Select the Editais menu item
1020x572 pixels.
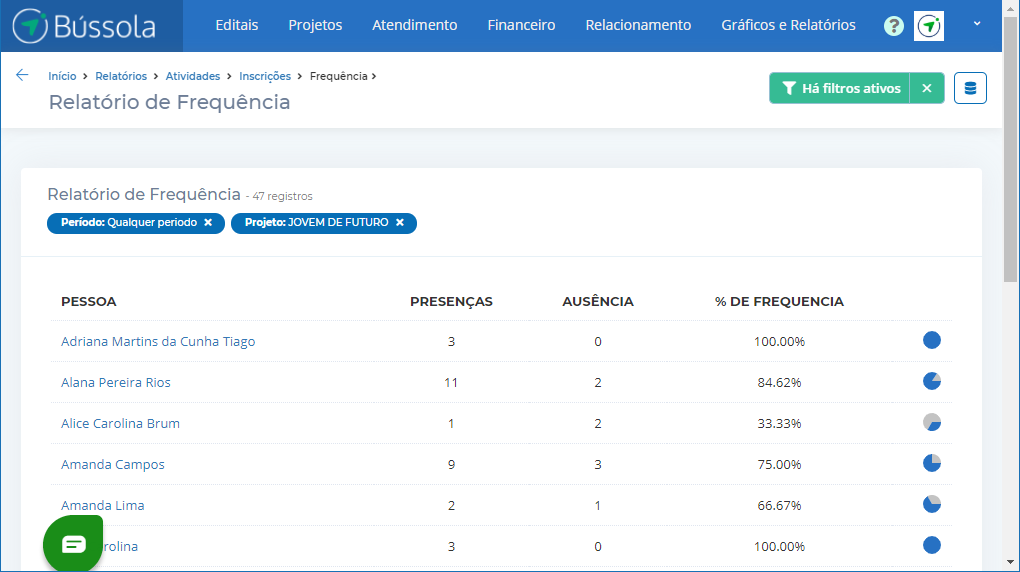click(x=236, y=26)
